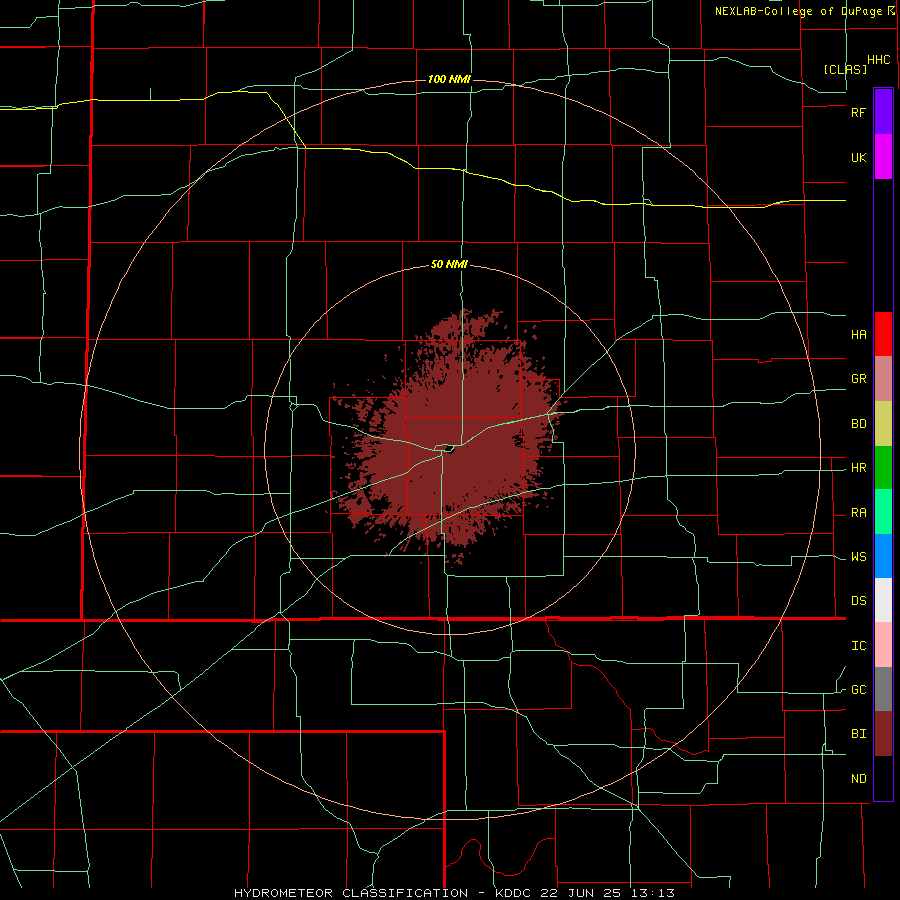Select the BD yellow color swatch
This screenshot has height=900, width=900.
[x=883, y=424]
